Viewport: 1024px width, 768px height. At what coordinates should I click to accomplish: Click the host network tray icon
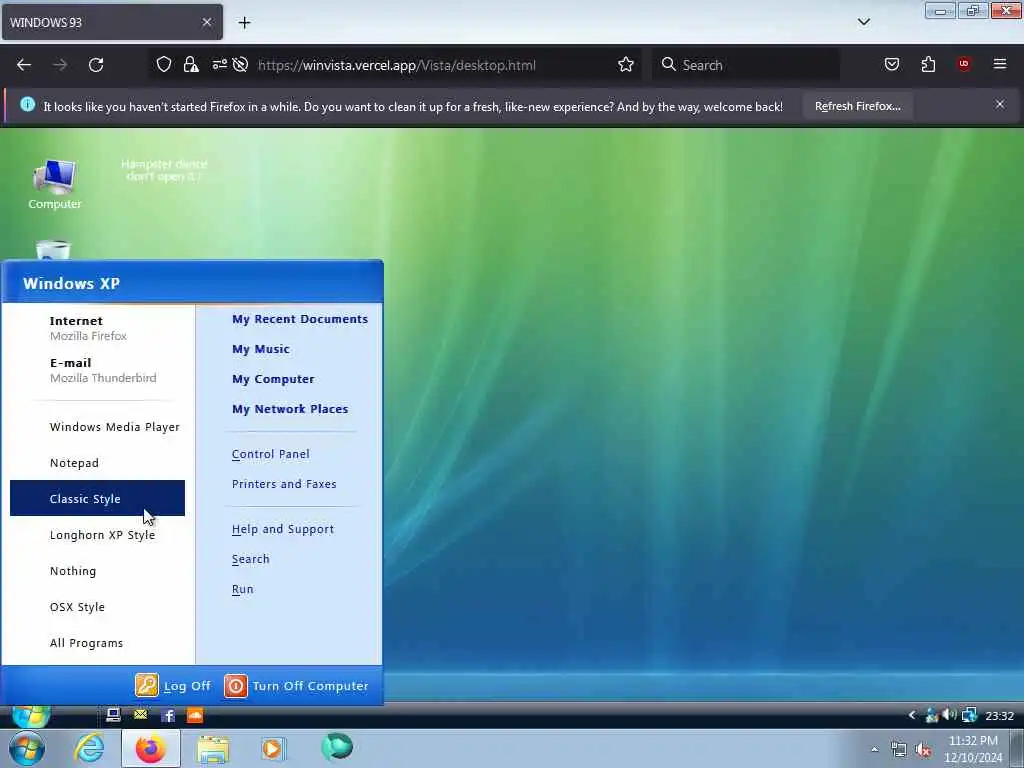point(899,750)
